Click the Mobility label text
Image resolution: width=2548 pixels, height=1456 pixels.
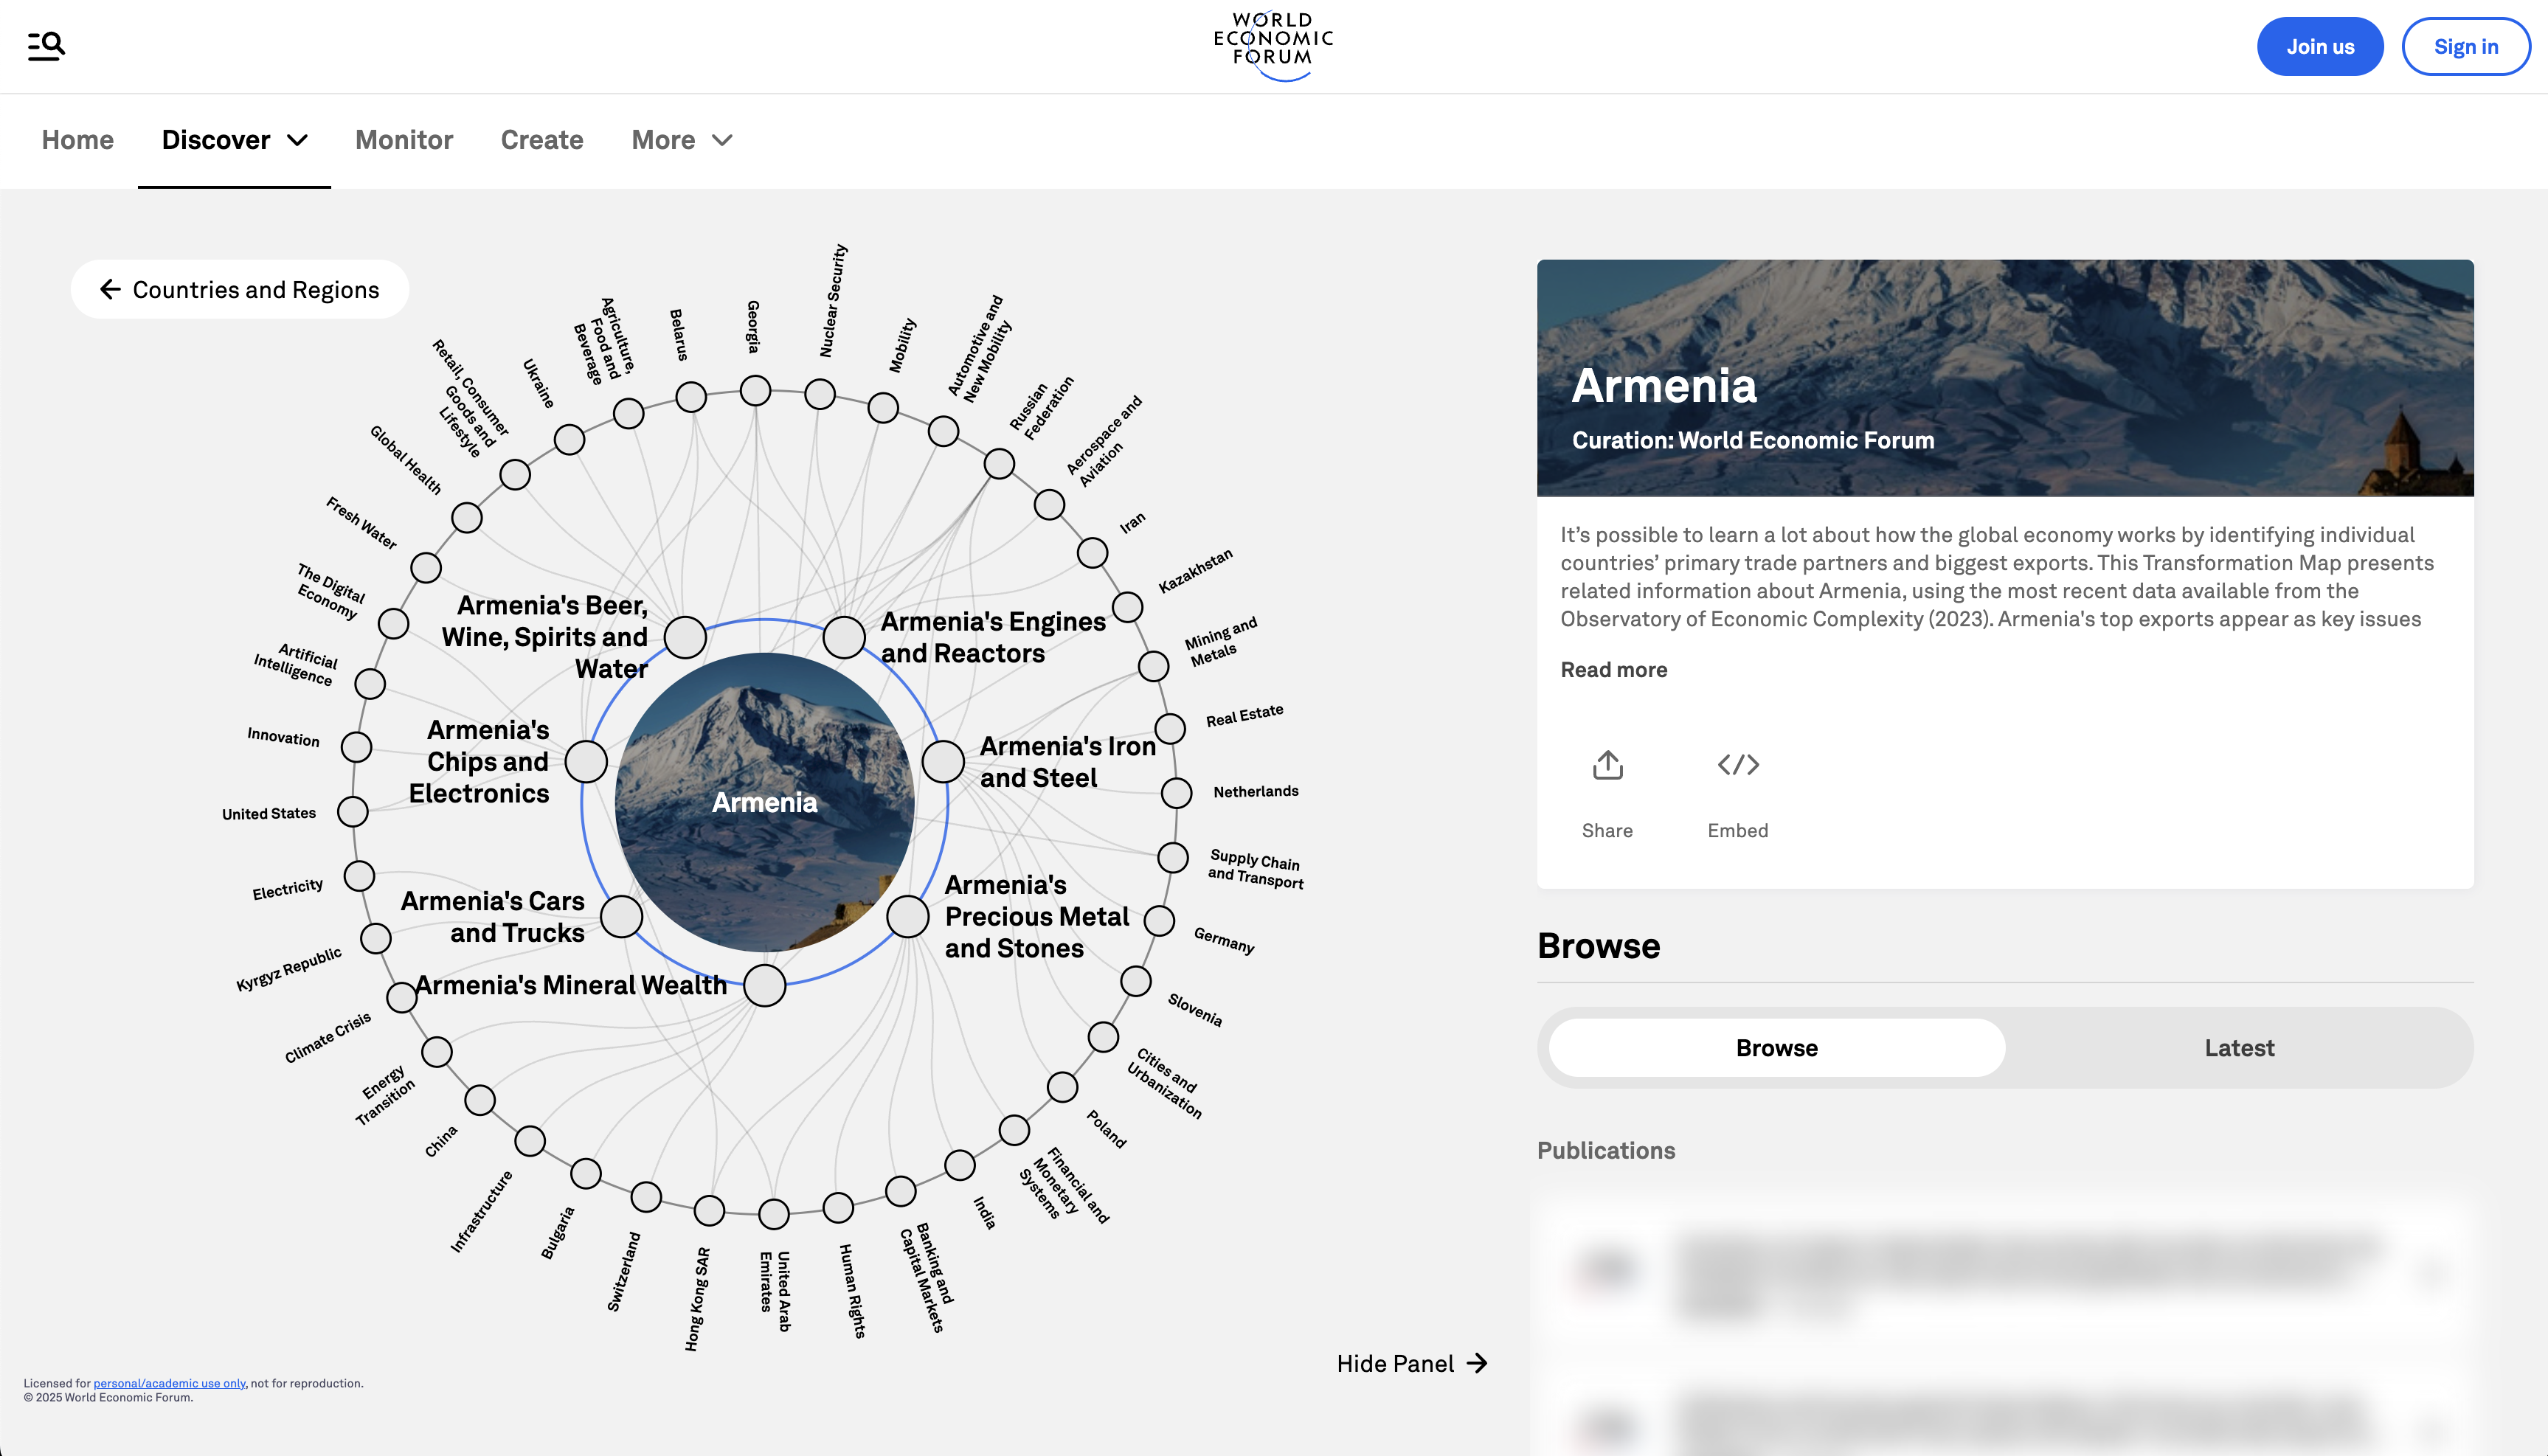point(903,345)
